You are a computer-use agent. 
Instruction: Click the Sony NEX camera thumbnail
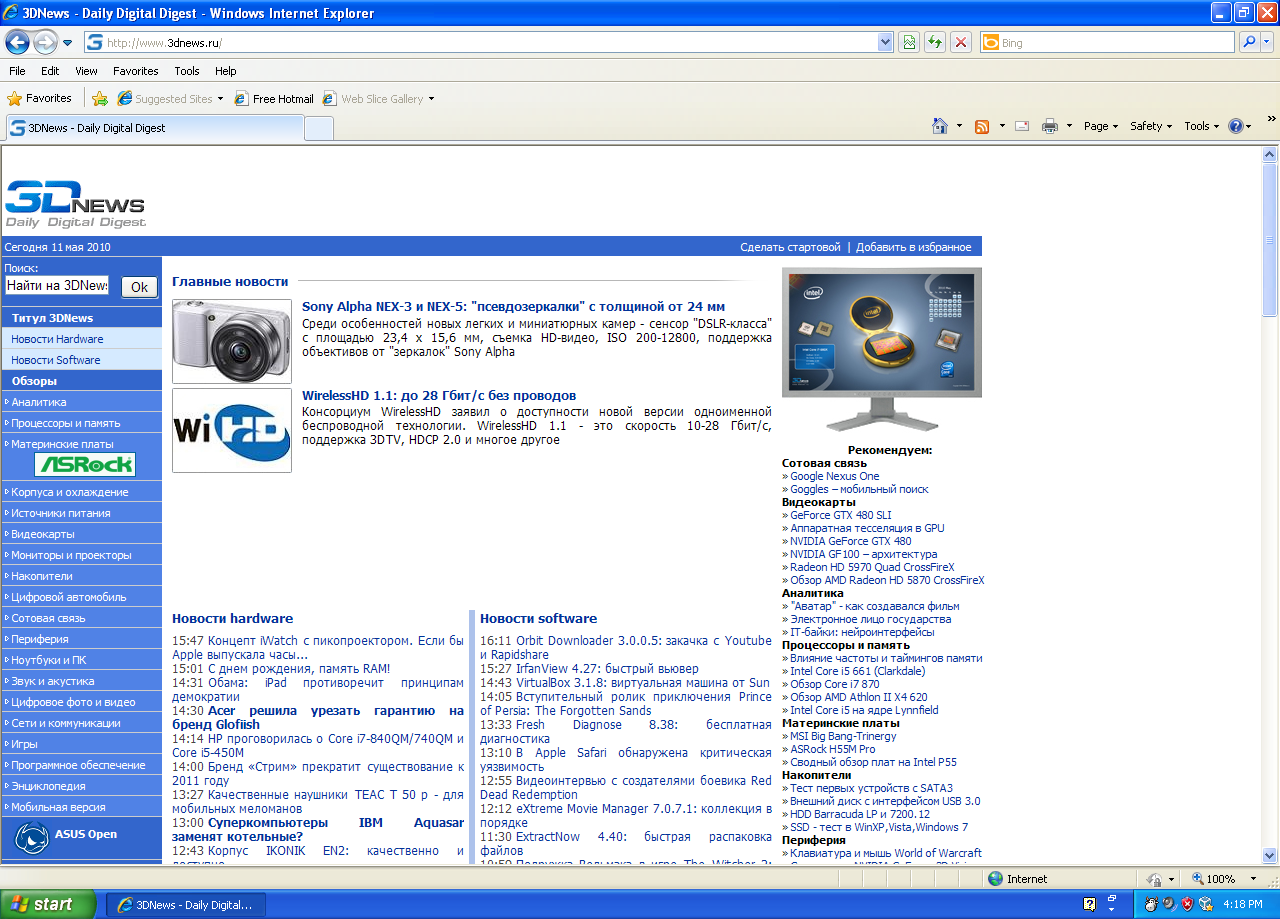pyautogui.click(x=232, y=341)
